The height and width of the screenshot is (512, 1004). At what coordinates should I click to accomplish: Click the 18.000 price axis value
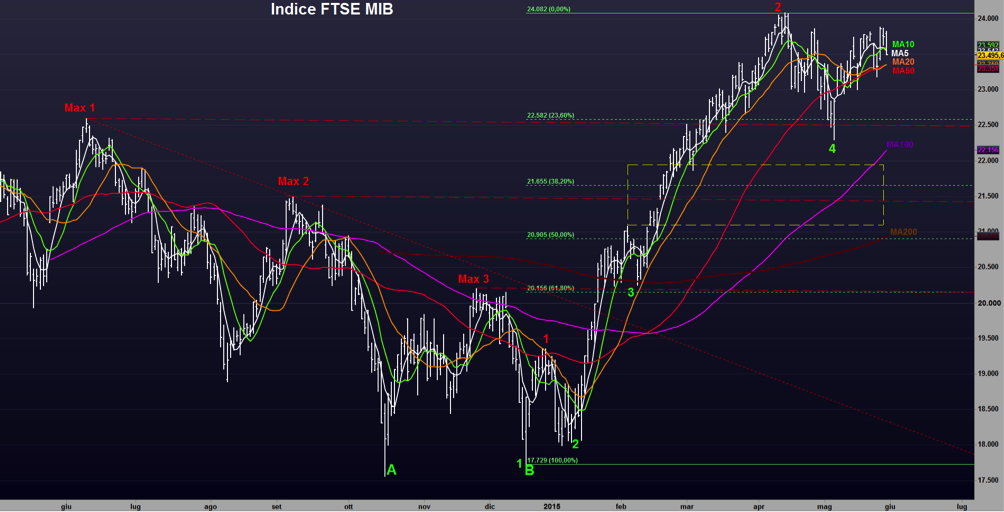click(987, 445)
